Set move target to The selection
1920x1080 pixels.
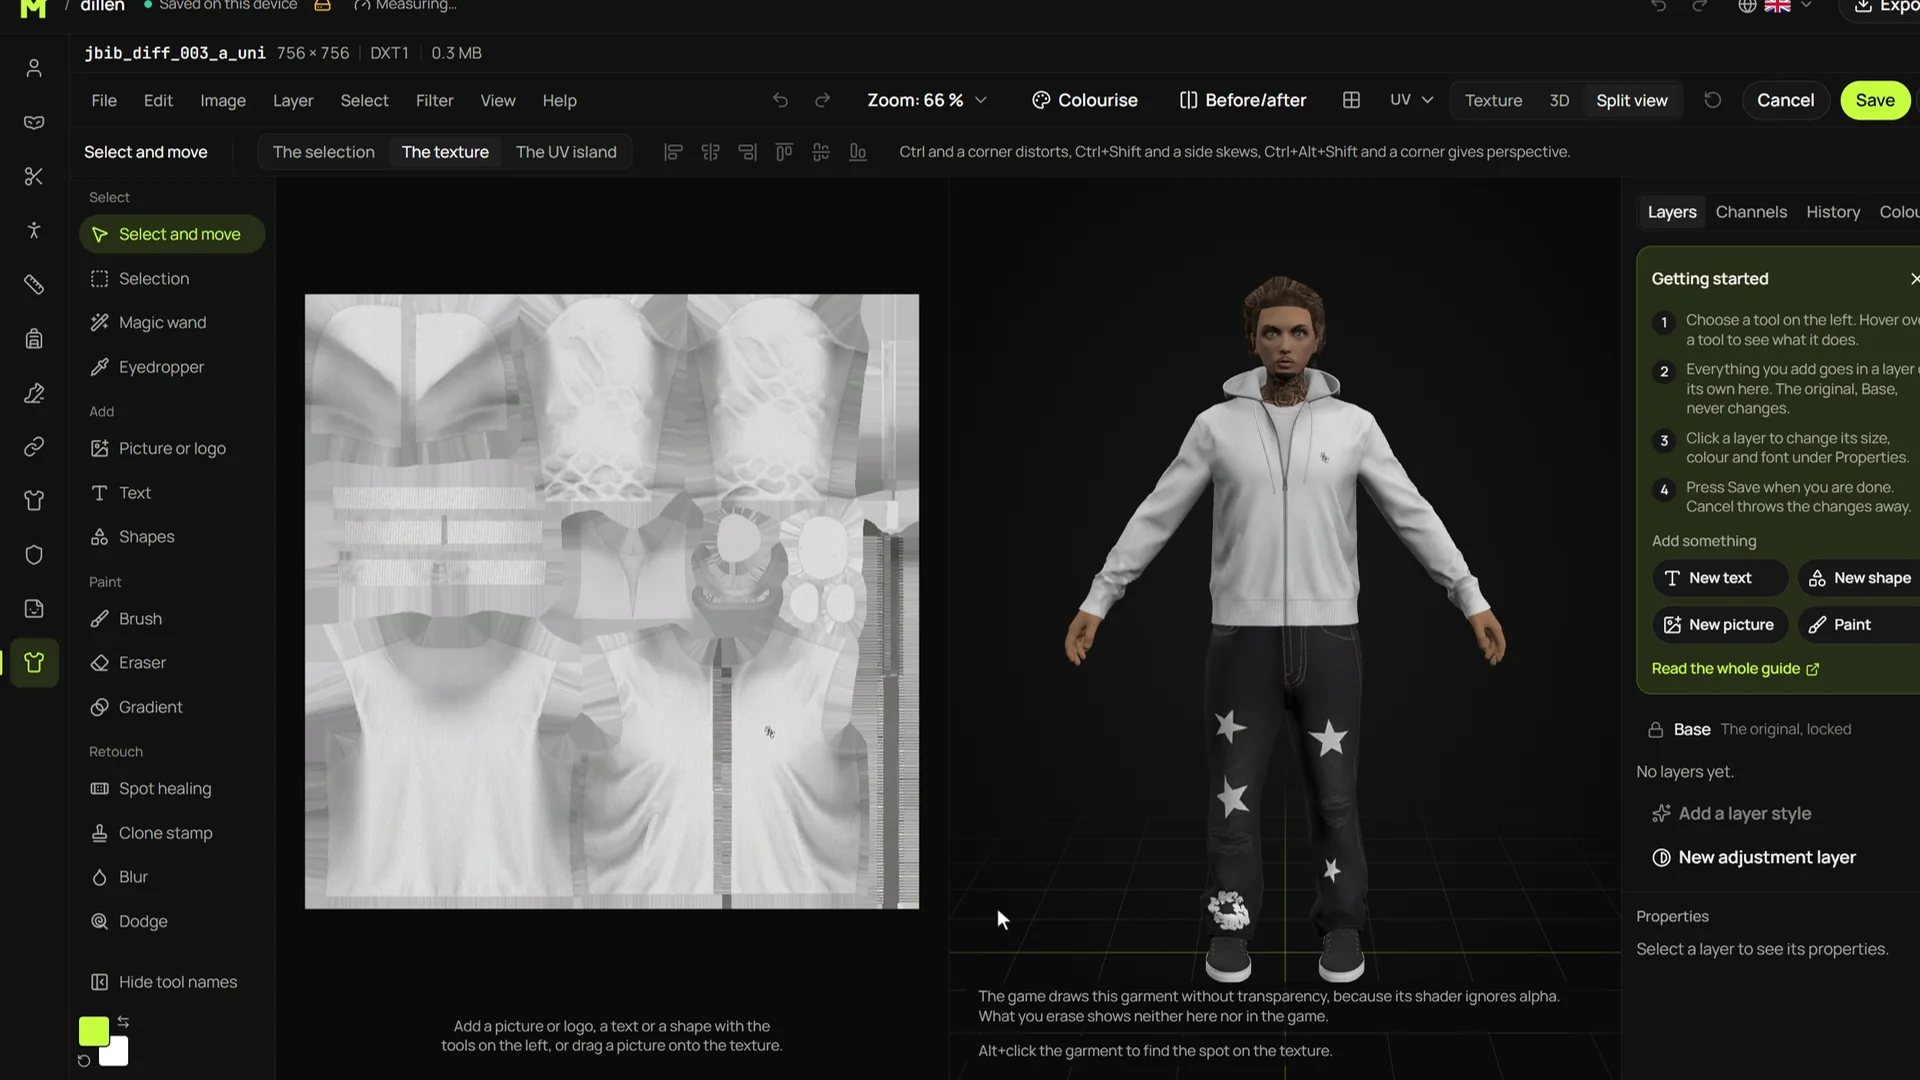click(323, 152)
